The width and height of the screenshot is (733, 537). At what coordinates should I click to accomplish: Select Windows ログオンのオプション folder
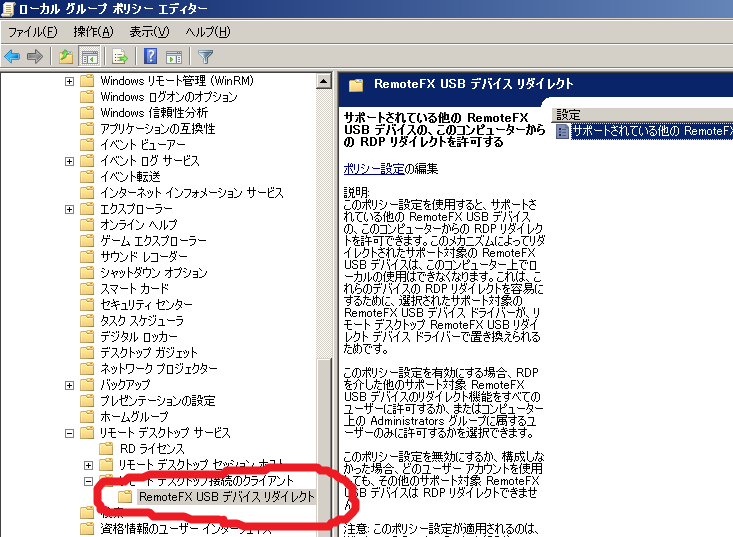point(169,97)
